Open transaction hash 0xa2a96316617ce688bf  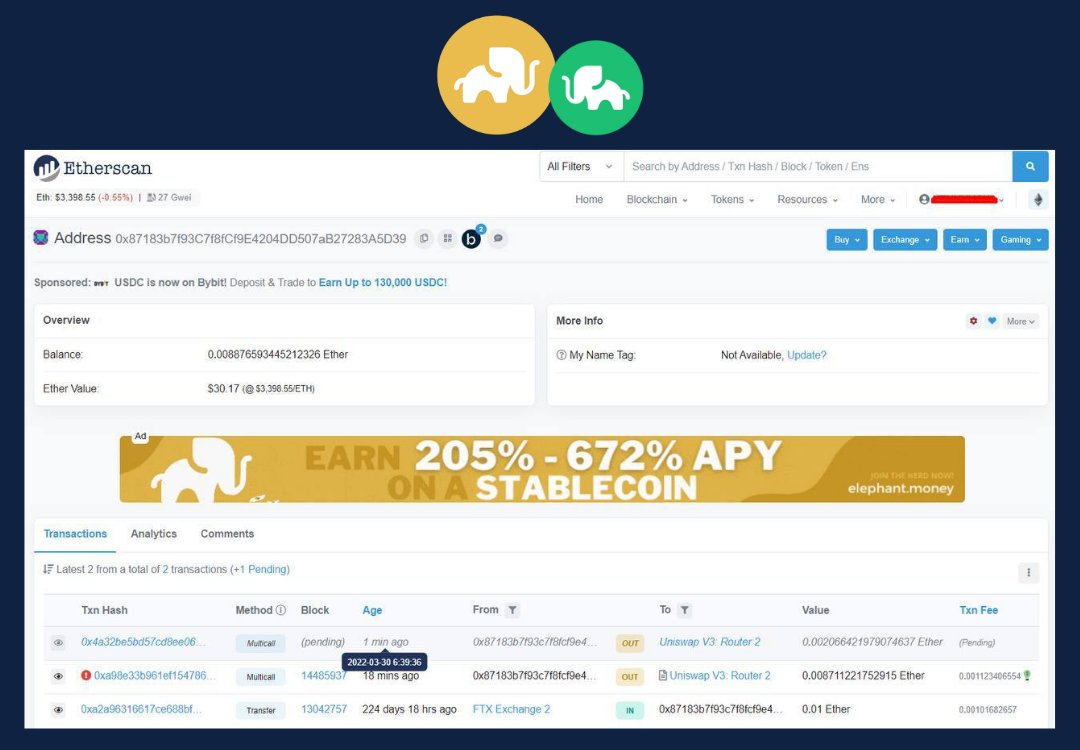[141, 709]
